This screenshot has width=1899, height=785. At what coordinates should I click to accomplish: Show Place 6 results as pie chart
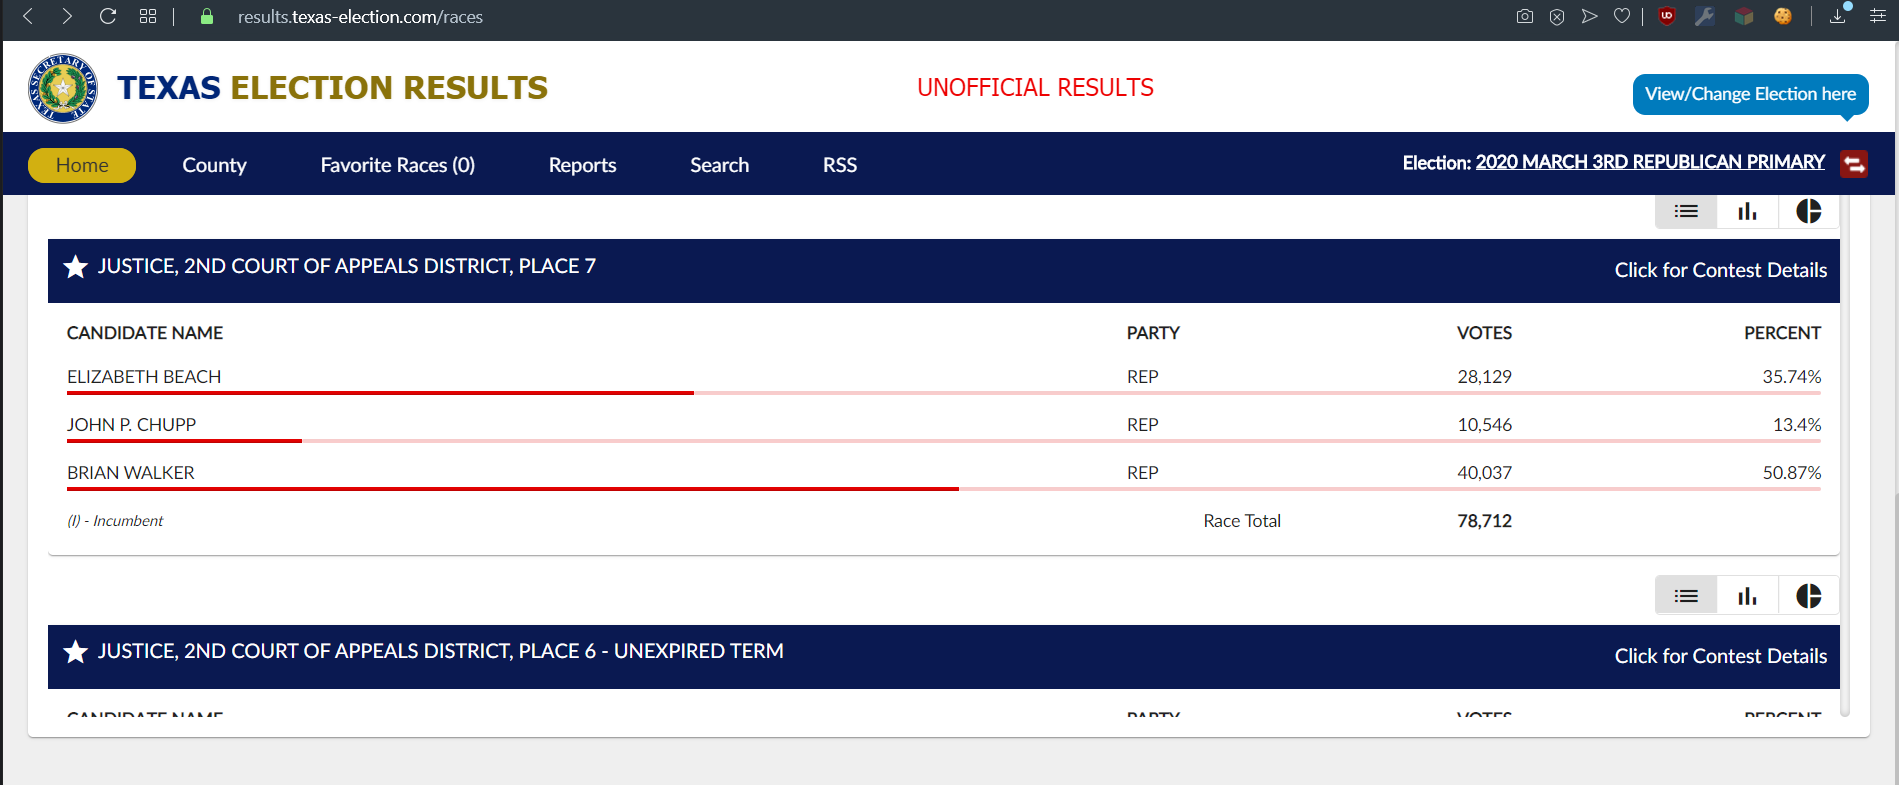1808,596
